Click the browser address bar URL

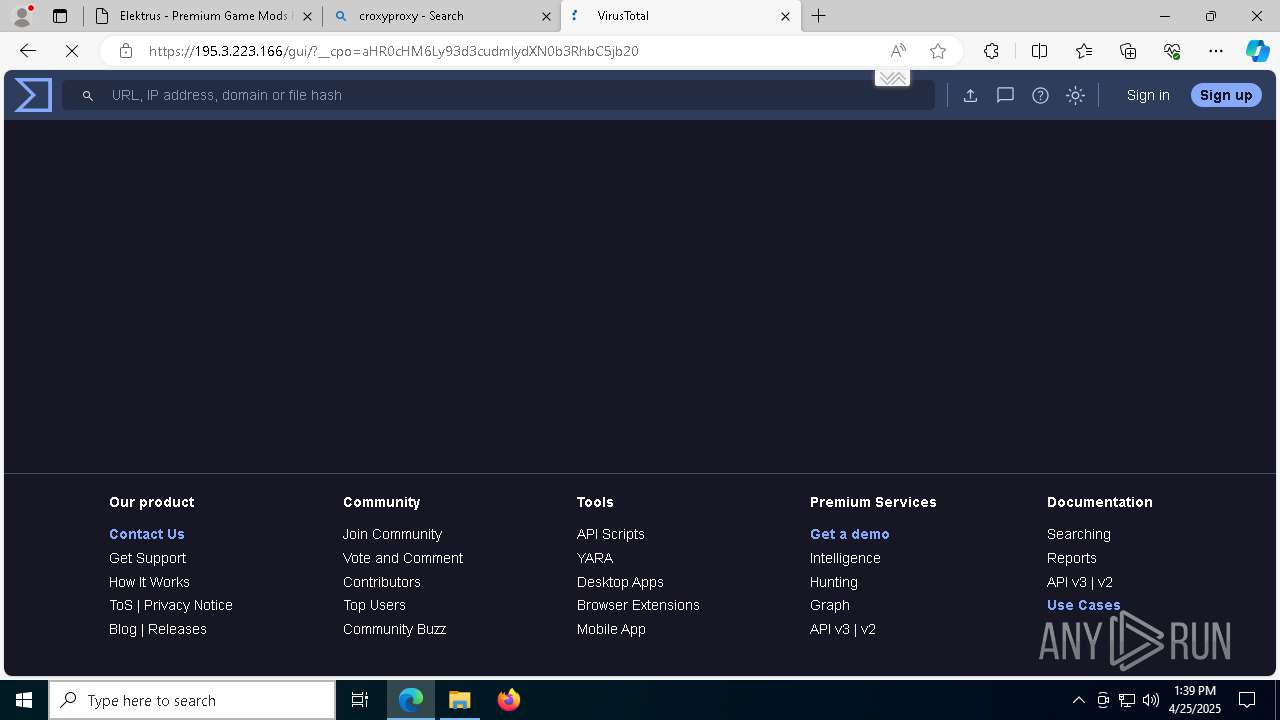[x=394, y=51]
